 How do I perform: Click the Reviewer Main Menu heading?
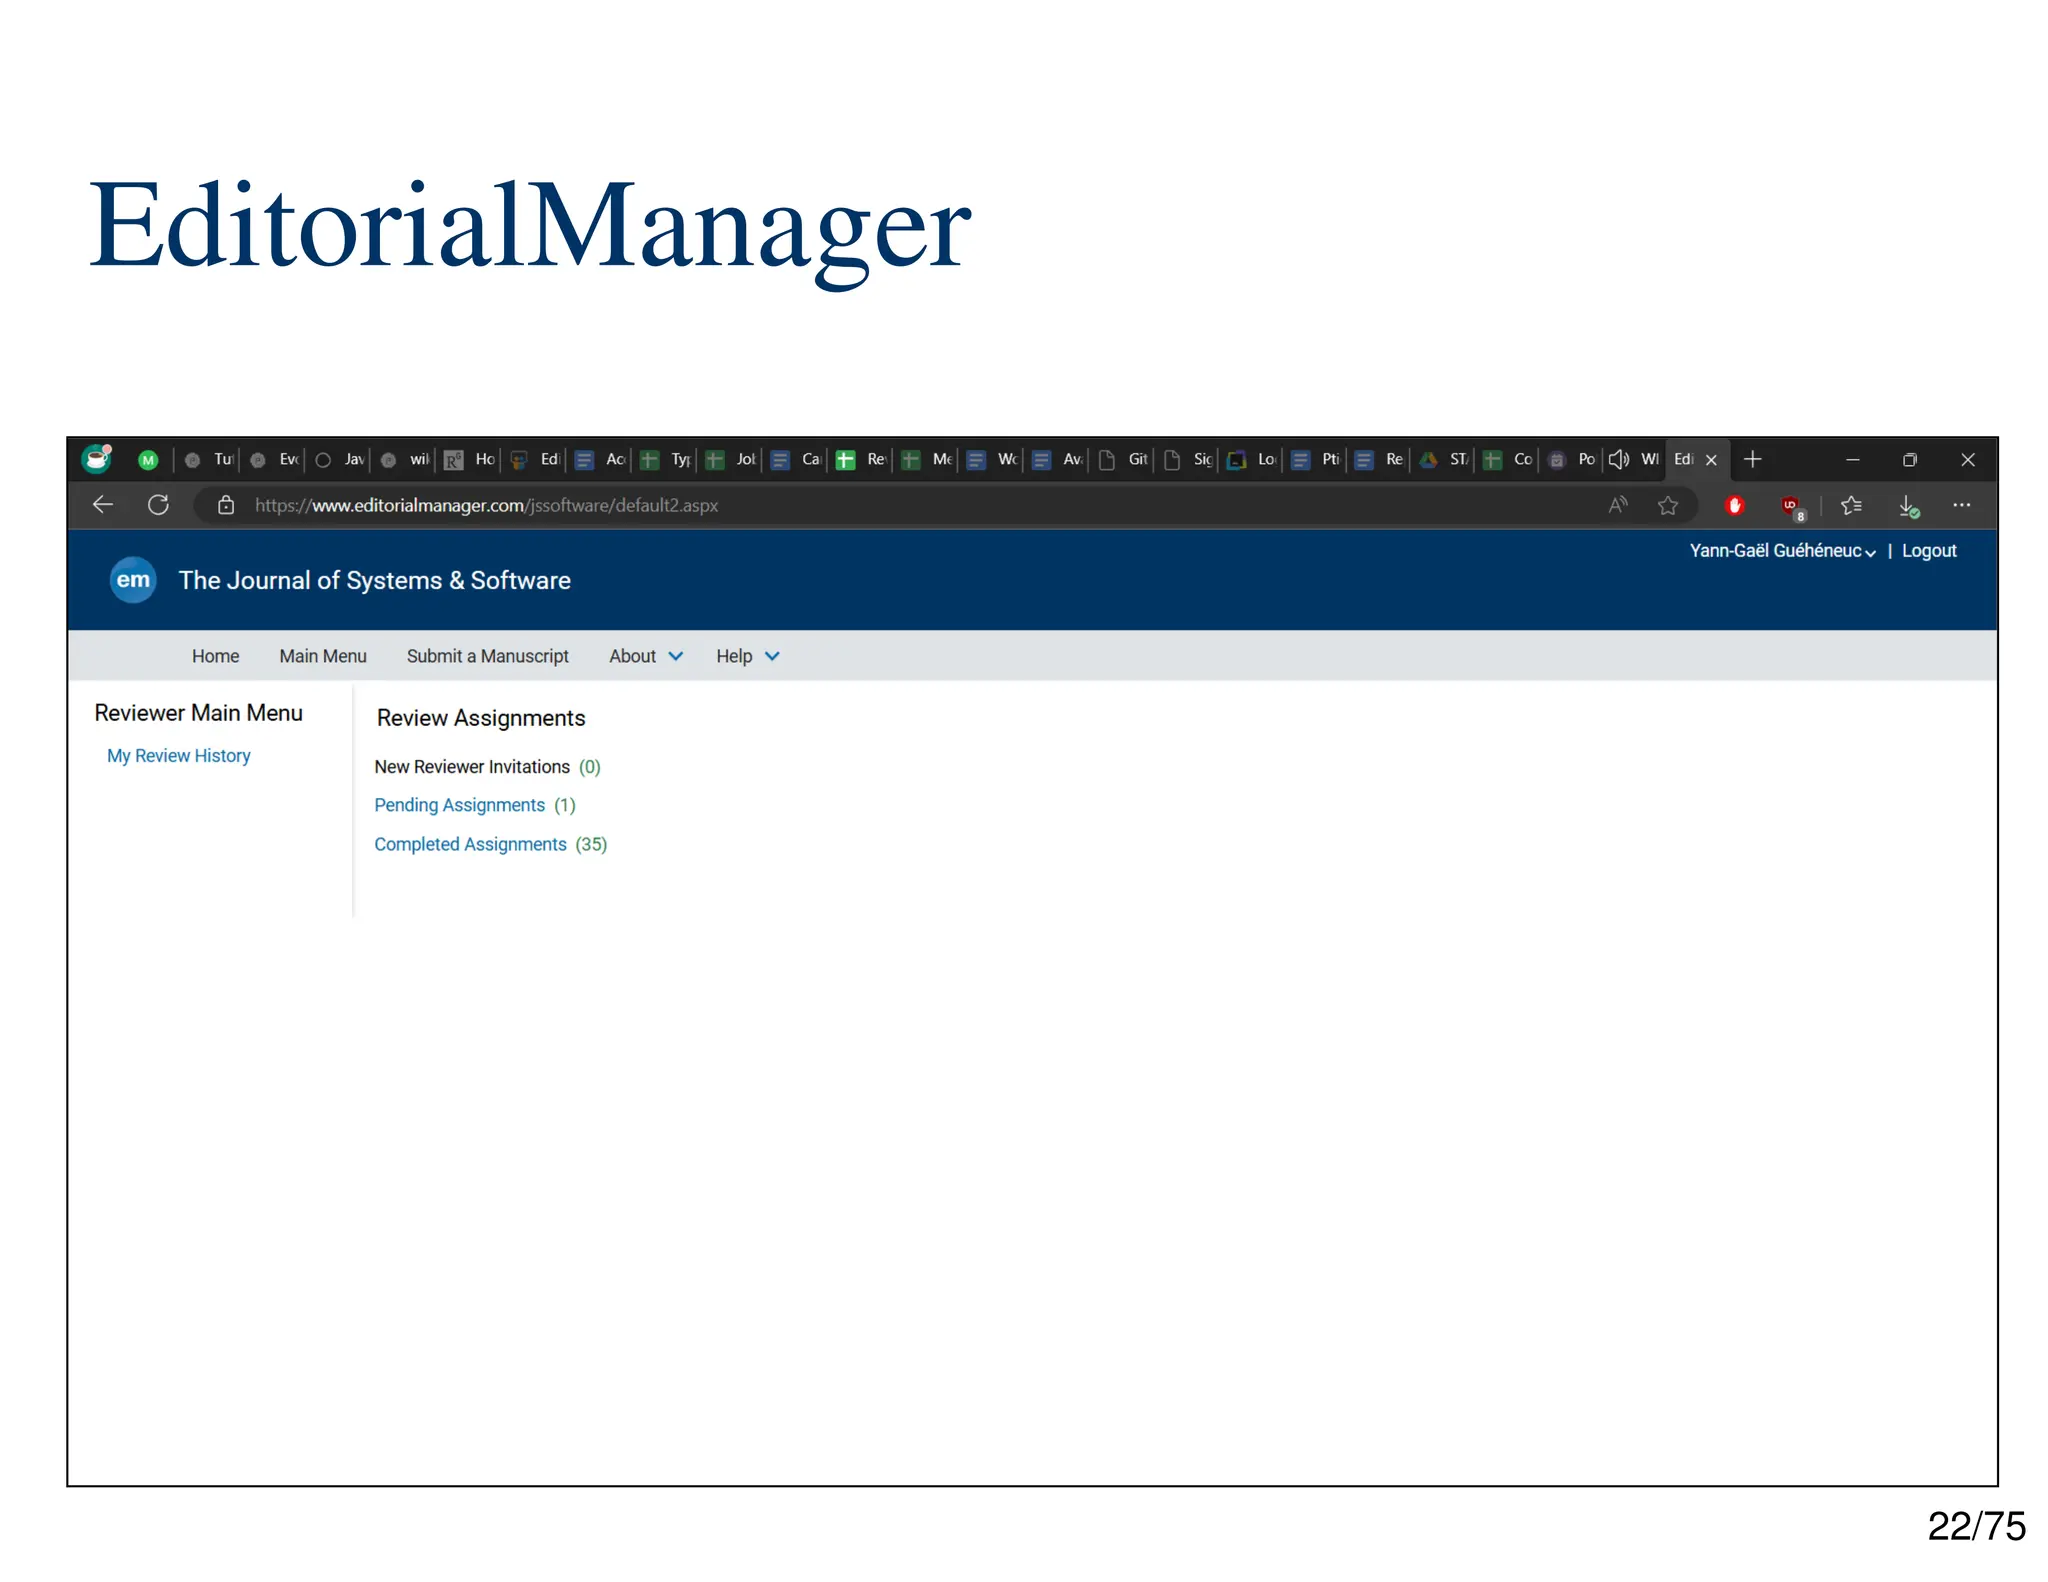[198, 713]
